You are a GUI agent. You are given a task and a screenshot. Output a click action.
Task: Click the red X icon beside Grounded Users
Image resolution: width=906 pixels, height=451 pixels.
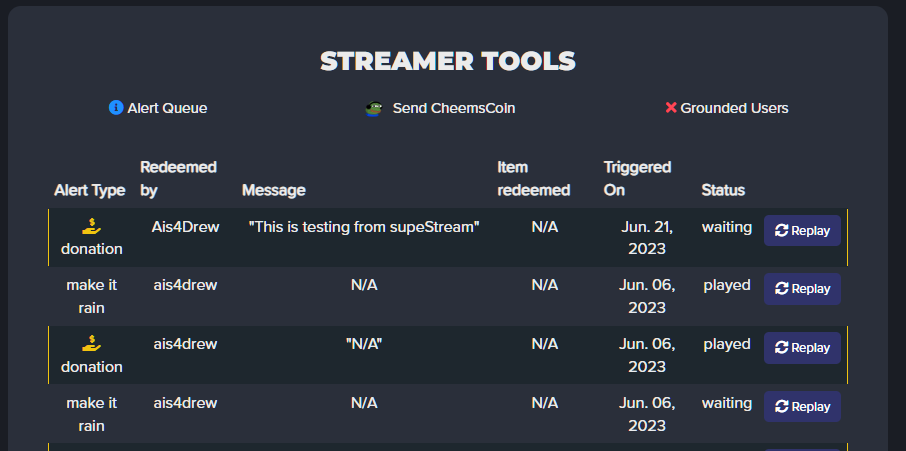click(x=671, y=107)
